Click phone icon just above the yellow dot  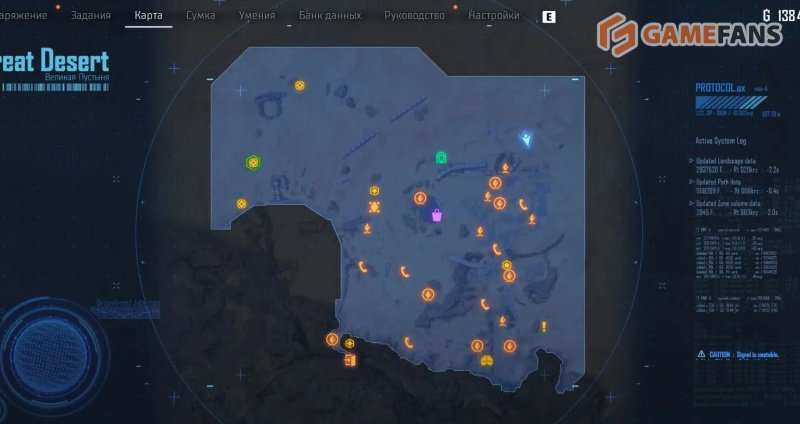[x=496, y=250]
